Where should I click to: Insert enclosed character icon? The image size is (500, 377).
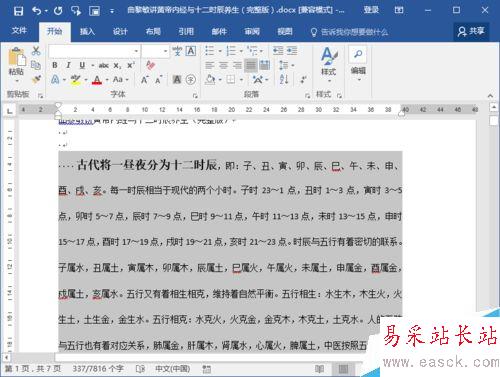[191, 80]
